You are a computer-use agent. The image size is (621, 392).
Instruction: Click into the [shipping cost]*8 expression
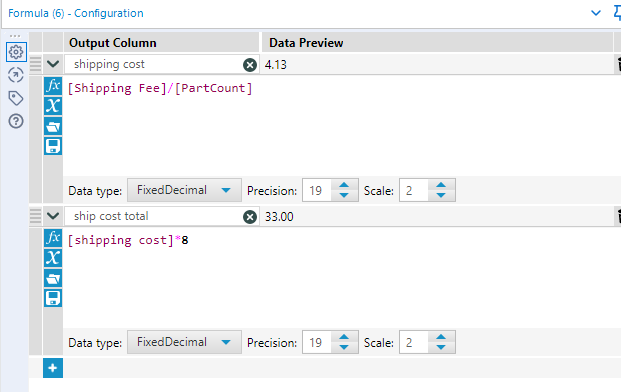click(128, 240)
